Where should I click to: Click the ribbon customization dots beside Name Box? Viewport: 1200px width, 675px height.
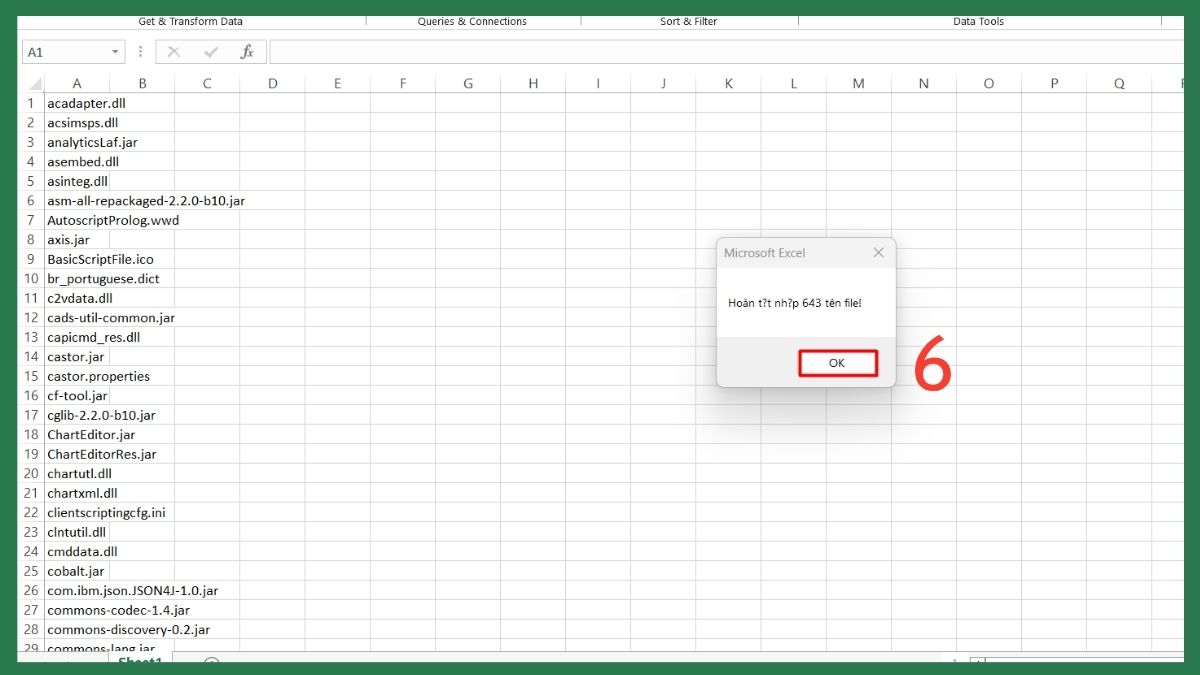(x=140, y=51)
